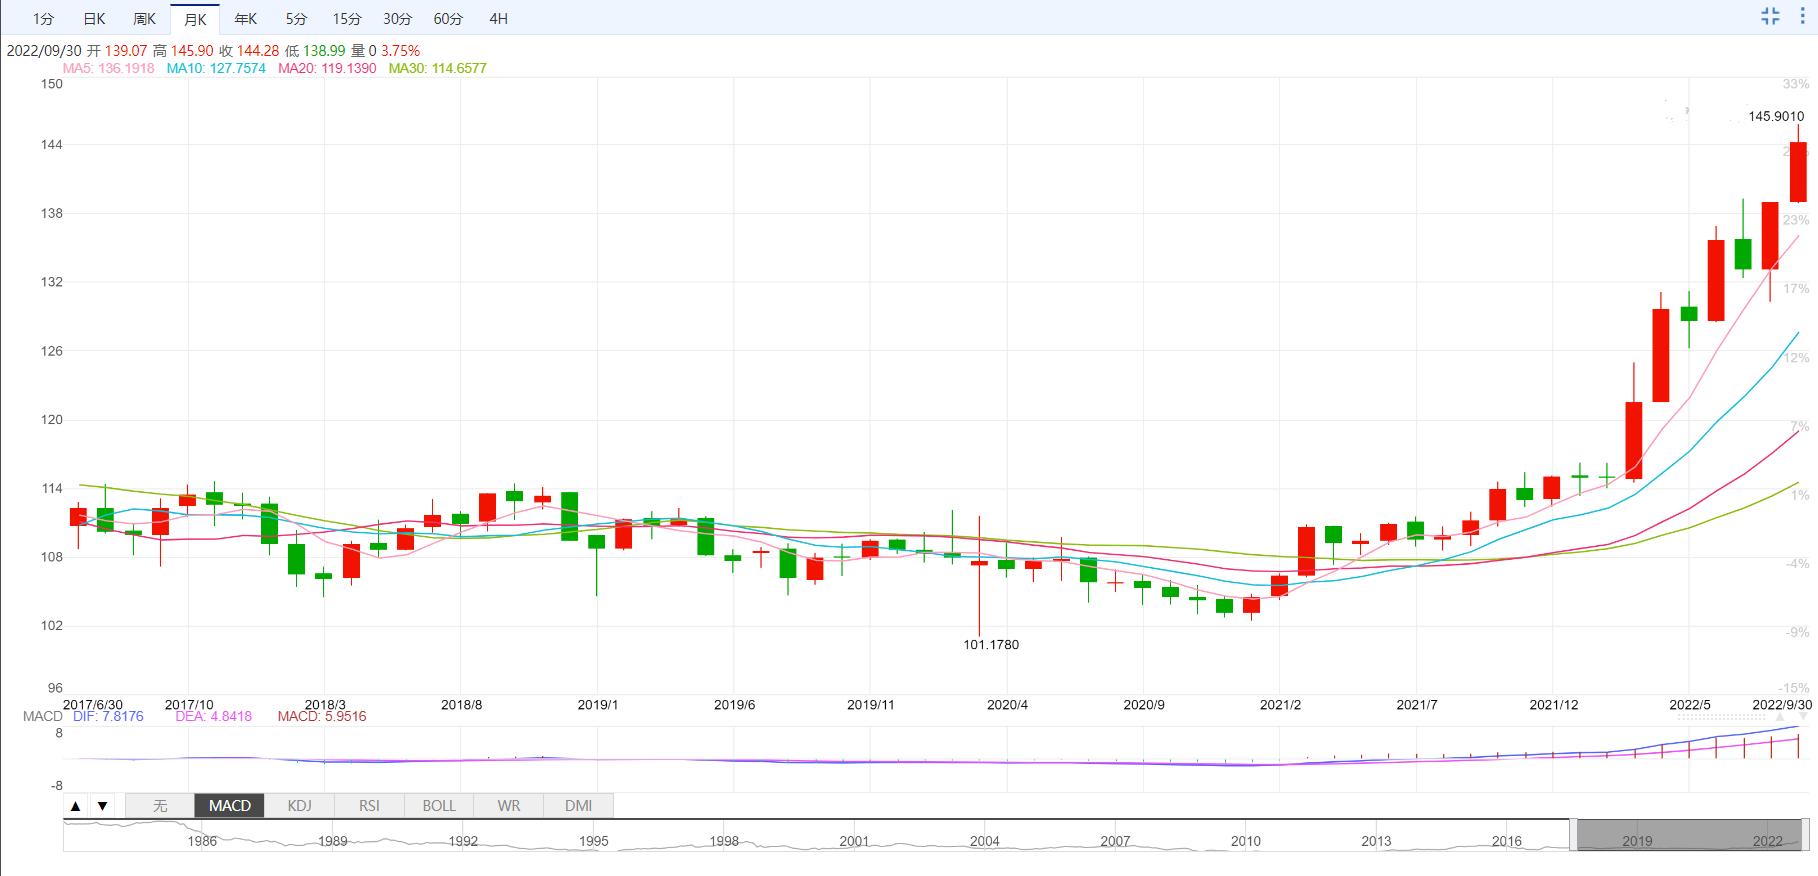
Task: Click the latest 2022/9/30 red candlestick
Action: 1798,172
